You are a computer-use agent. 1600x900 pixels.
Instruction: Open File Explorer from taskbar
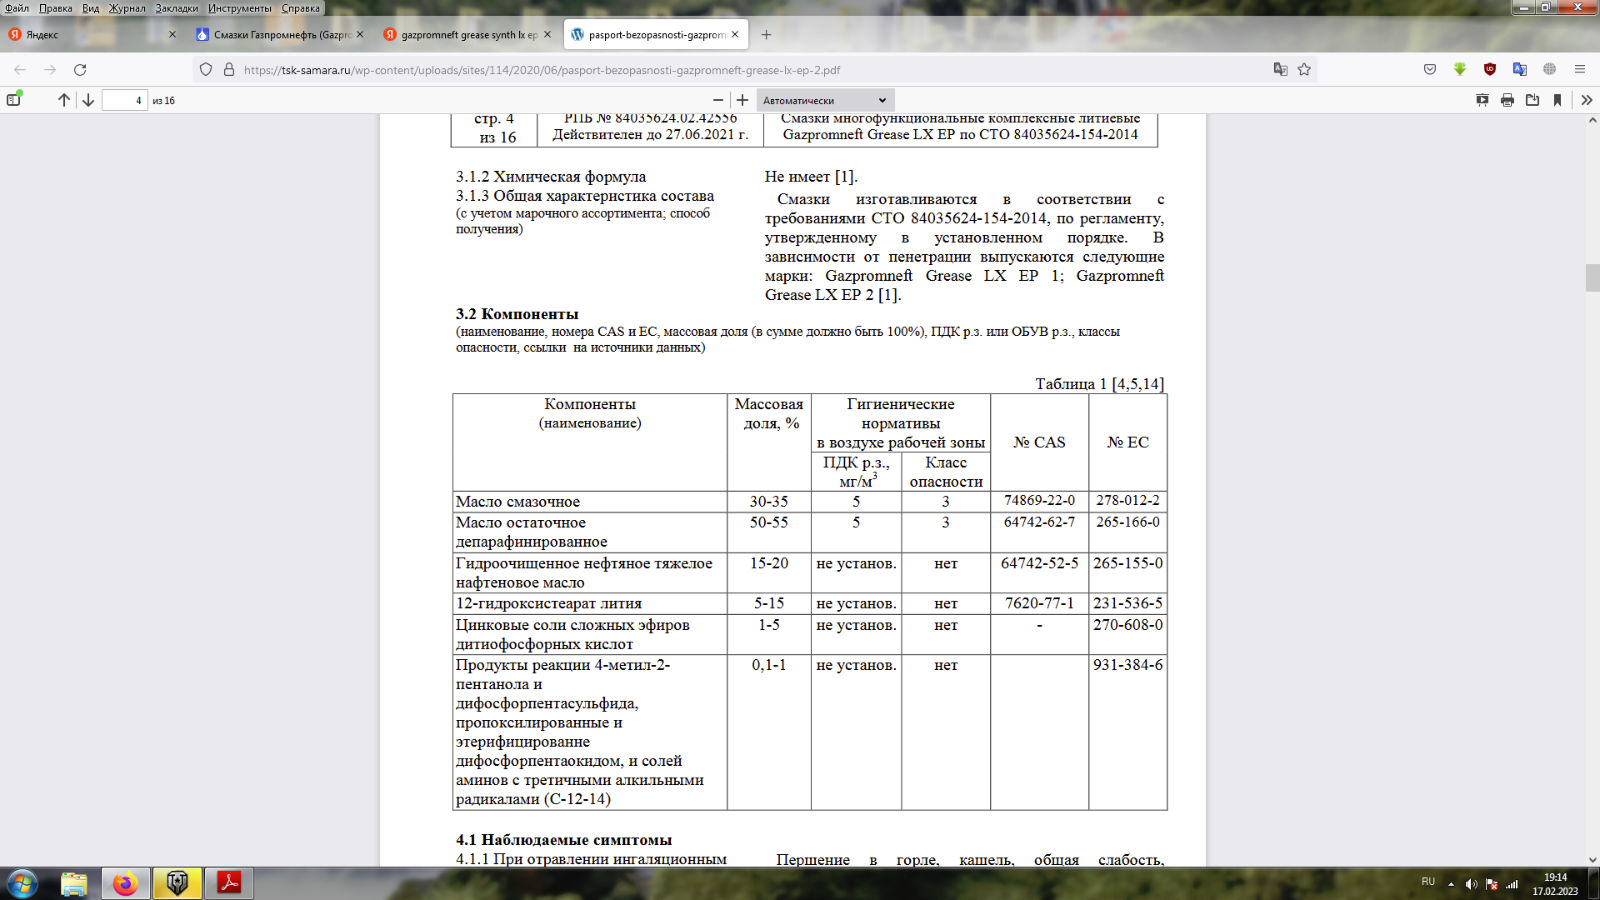click(74, 883)
